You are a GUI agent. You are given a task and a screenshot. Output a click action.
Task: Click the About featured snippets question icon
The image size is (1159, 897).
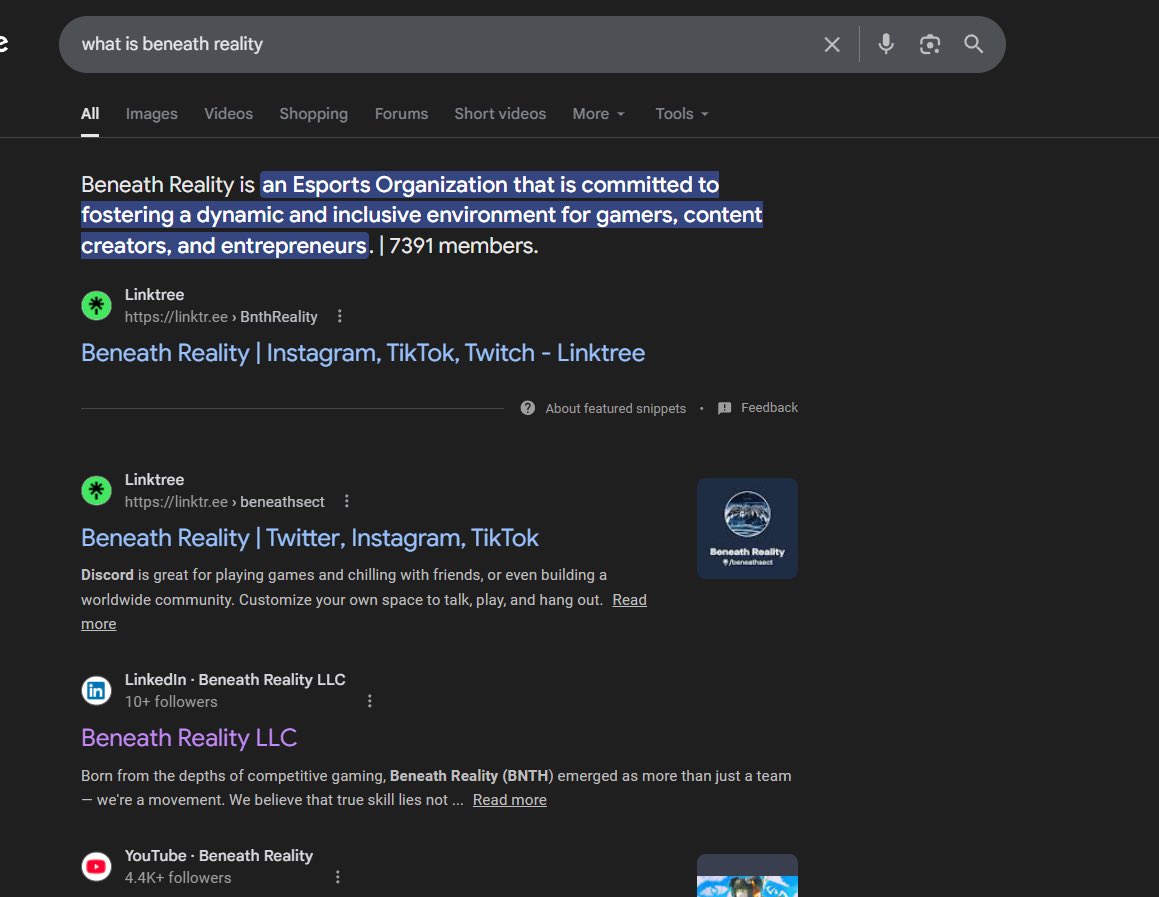pyautogui.click(x=528, y=408)
